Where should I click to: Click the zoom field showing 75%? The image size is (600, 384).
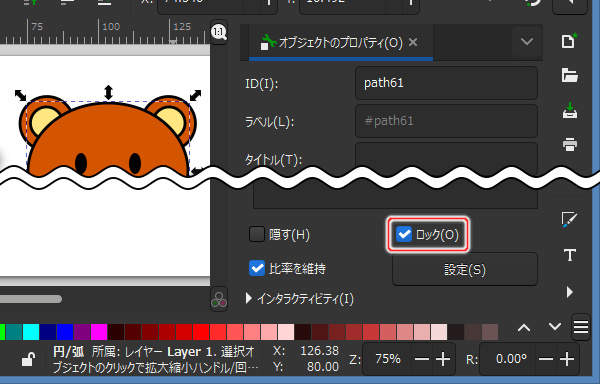pyautogui.click(x=387, y=359)
